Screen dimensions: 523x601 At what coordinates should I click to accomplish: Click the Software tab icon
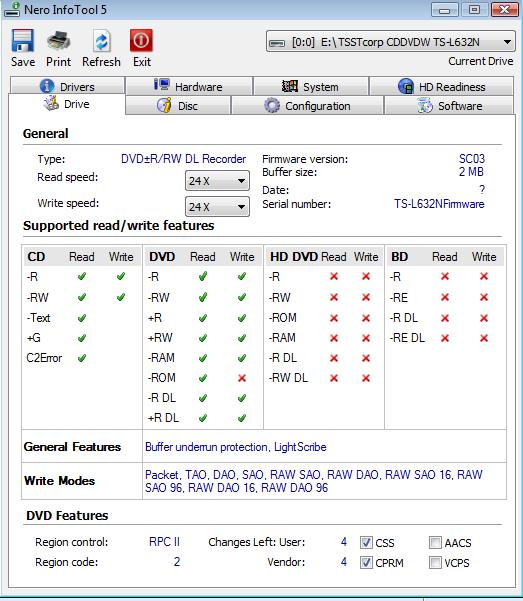[x=424, y=105]
